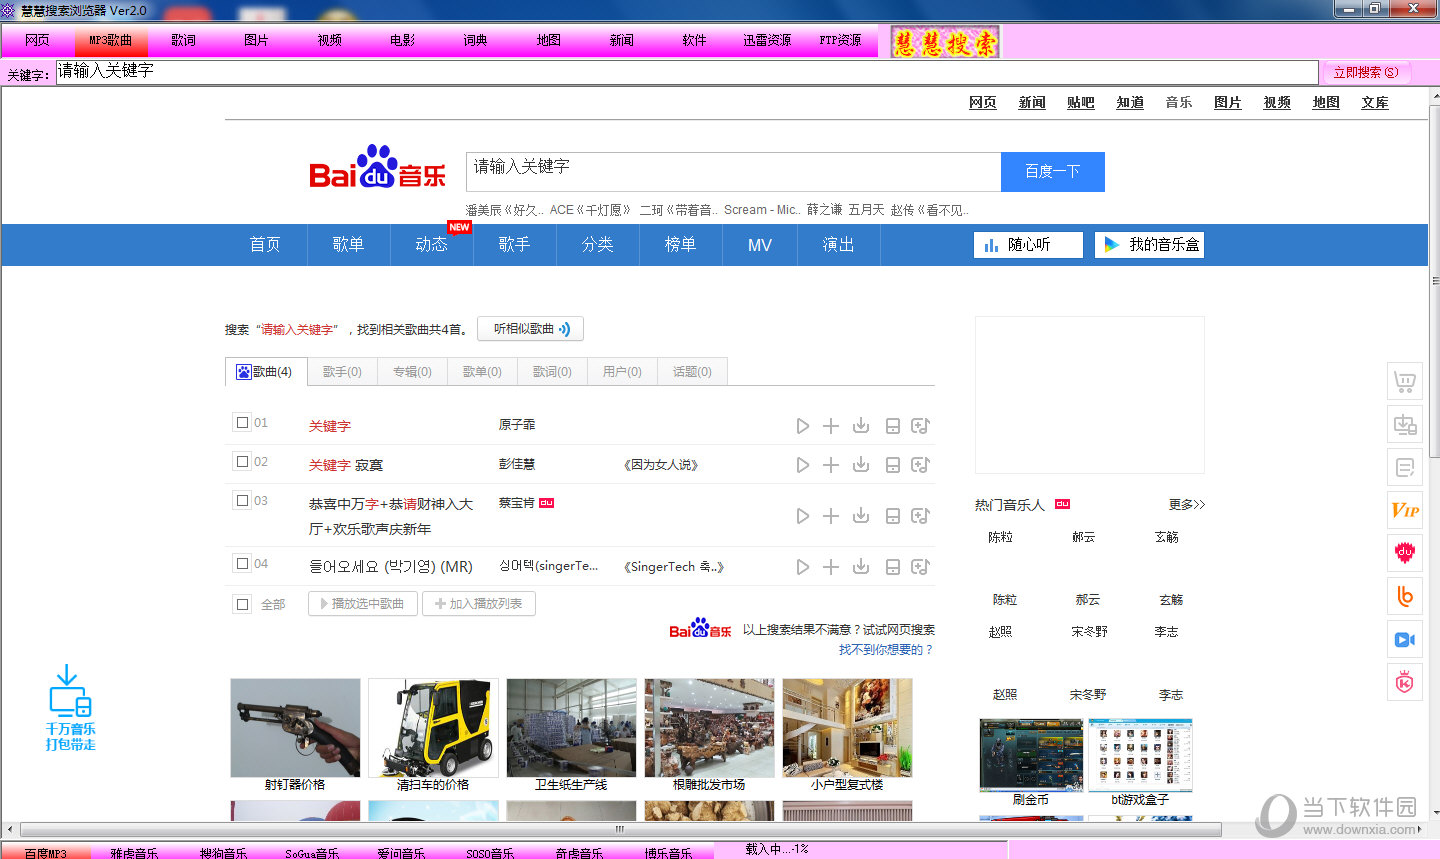Add song 03 恭喜中万字 to queue

click(x=831, y=516)
